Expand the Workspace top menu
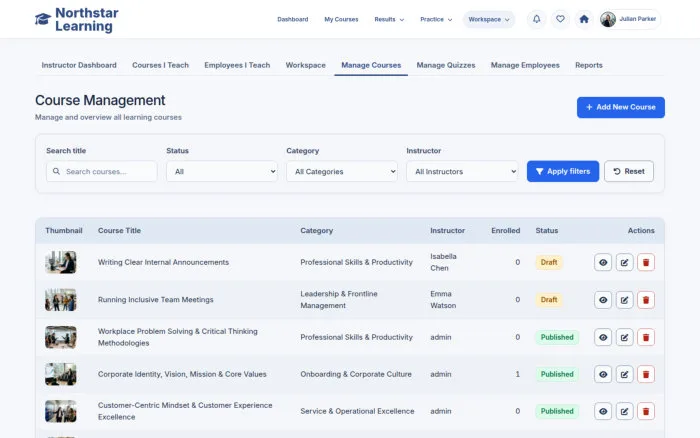The image size is (700, 438). pos(489,20)
